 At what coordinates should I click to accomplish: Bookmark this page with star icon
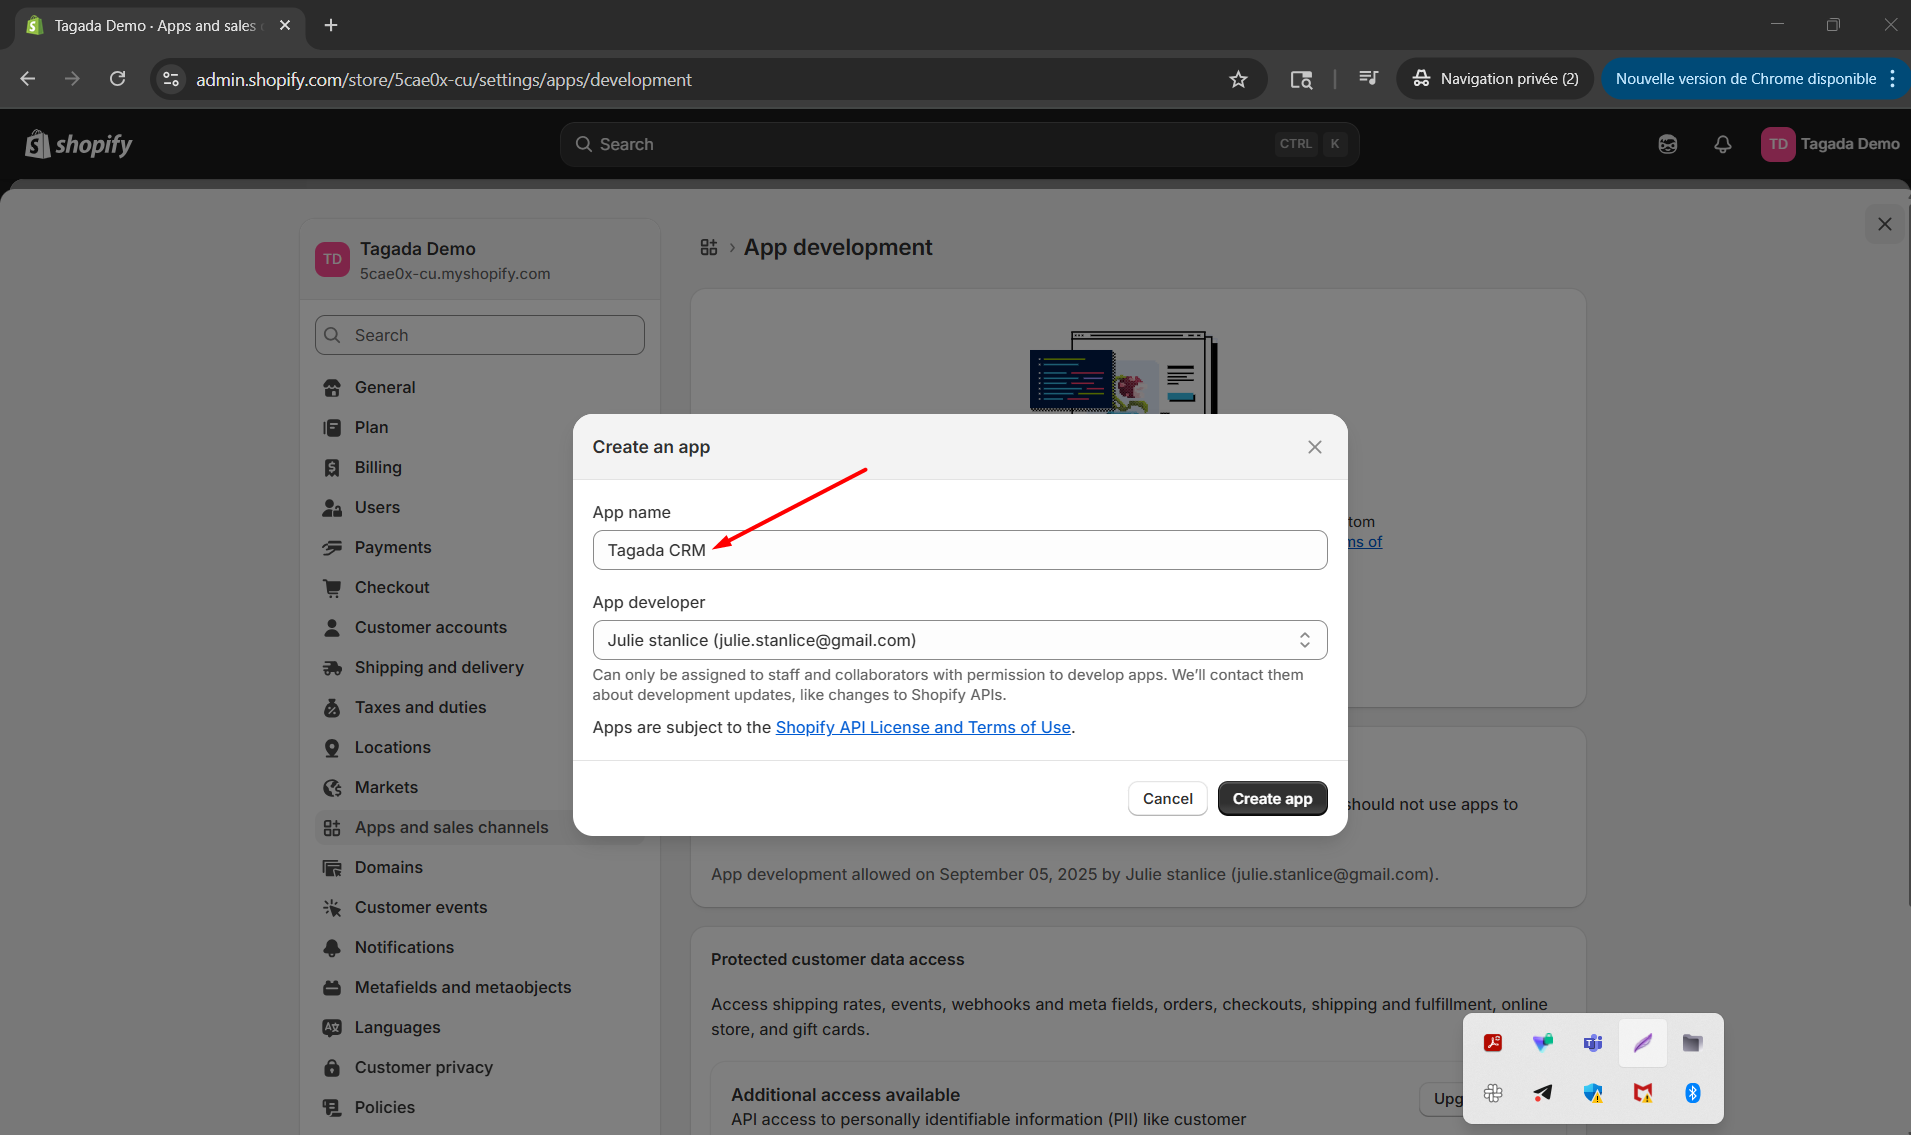point(1238,79)
